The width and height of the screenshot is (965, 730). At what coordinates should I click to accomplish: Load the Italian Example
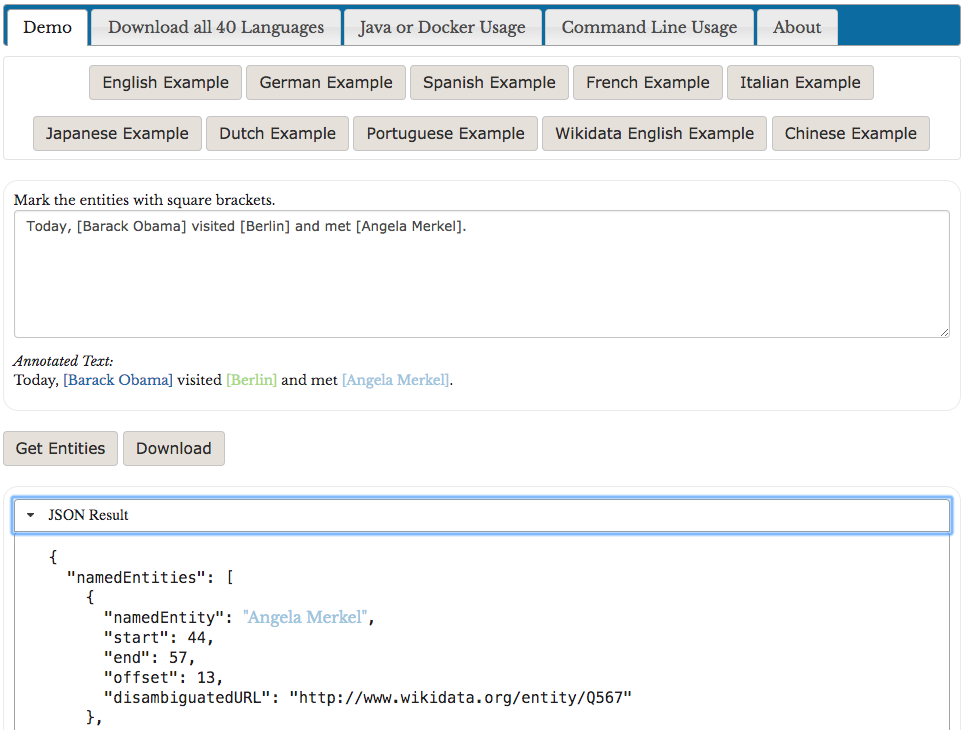(x=800, y=82)
